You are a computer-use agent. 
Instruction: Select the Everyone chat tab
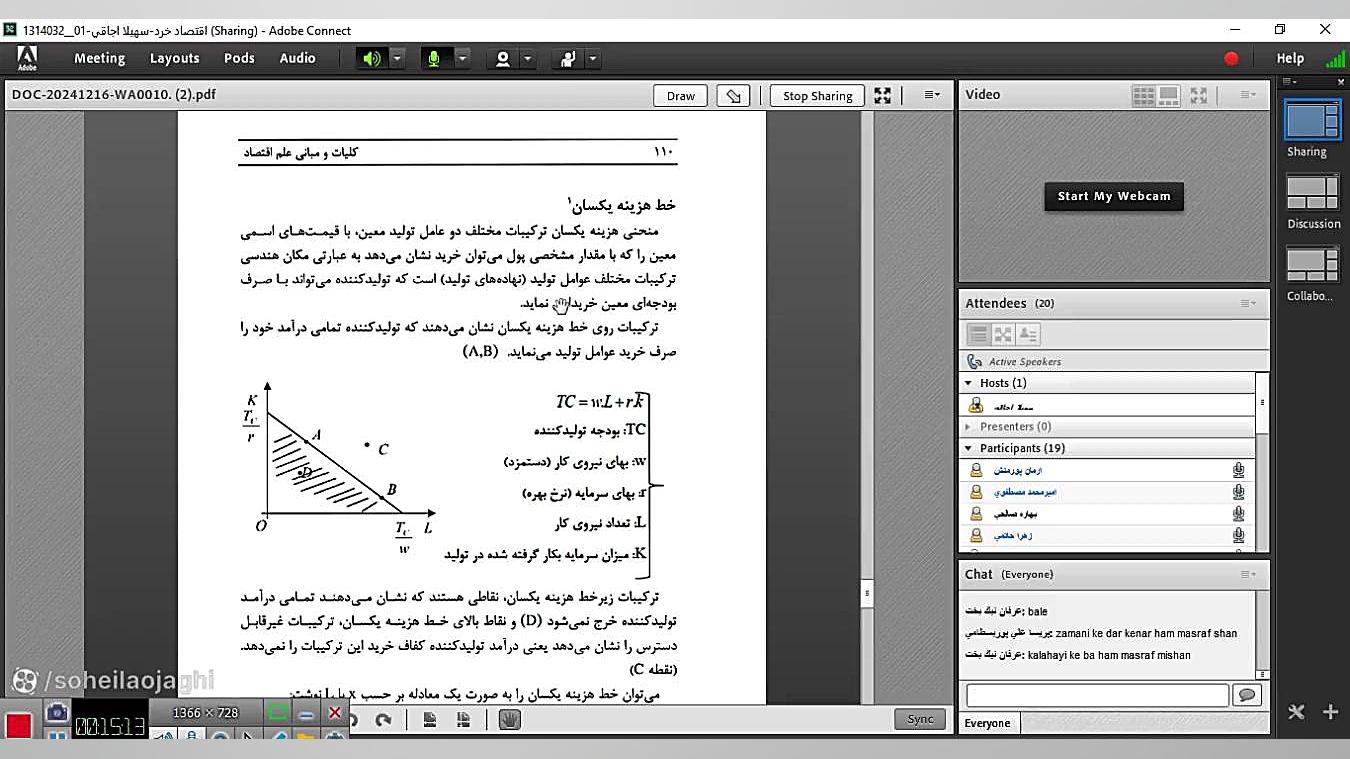point(988,723)
